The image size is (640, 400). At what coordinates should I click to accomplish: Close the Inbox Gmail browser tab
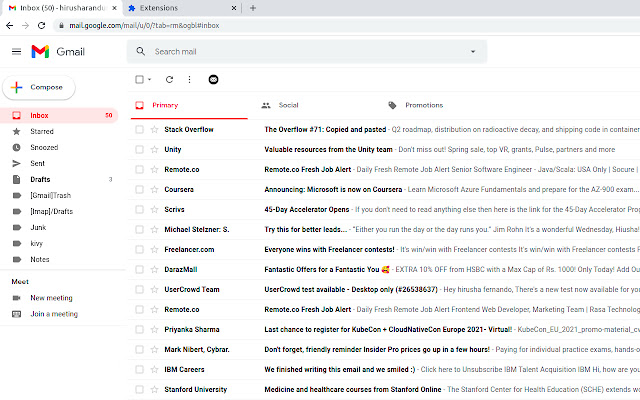pyautogui.click(x=114, y=8)
